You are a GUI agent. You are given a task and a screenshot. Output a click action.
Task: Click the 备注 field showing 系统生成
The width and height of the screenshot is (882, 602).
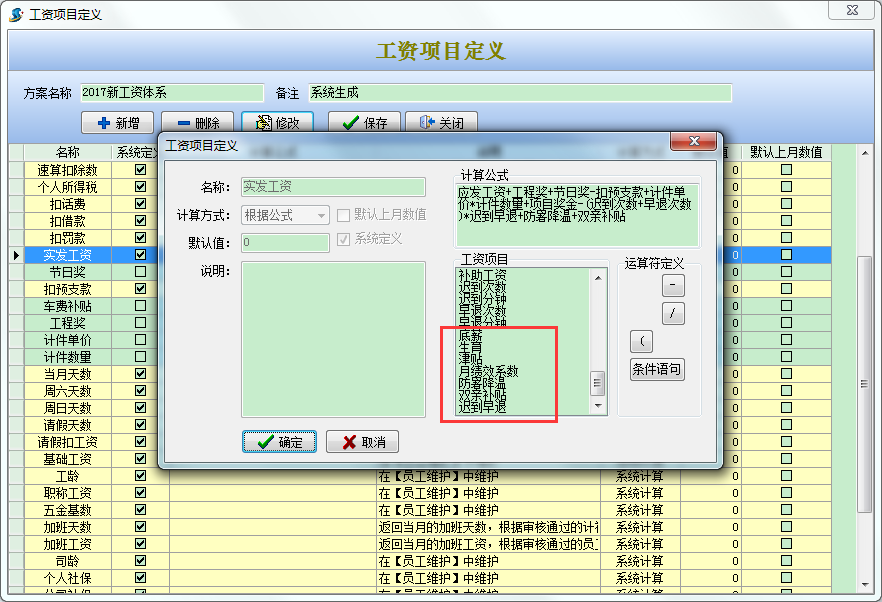(x=520, y=93)
